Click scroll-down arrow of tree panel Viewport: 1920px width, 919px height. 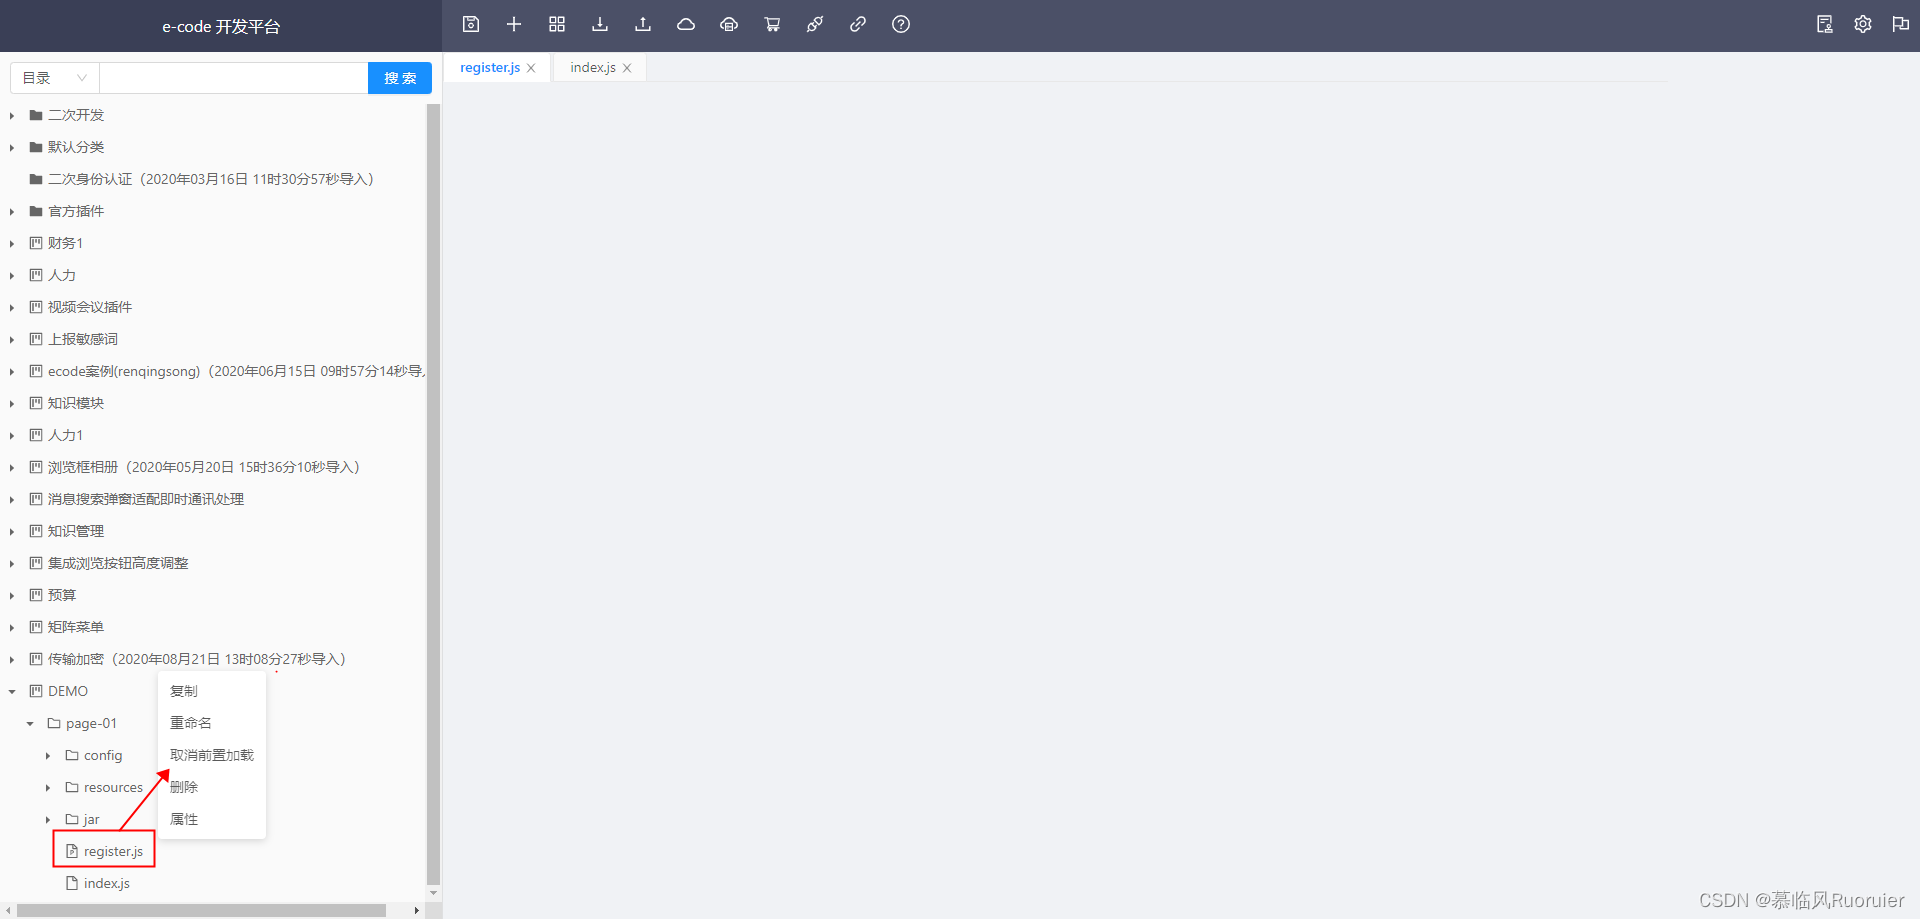(433, 893)
